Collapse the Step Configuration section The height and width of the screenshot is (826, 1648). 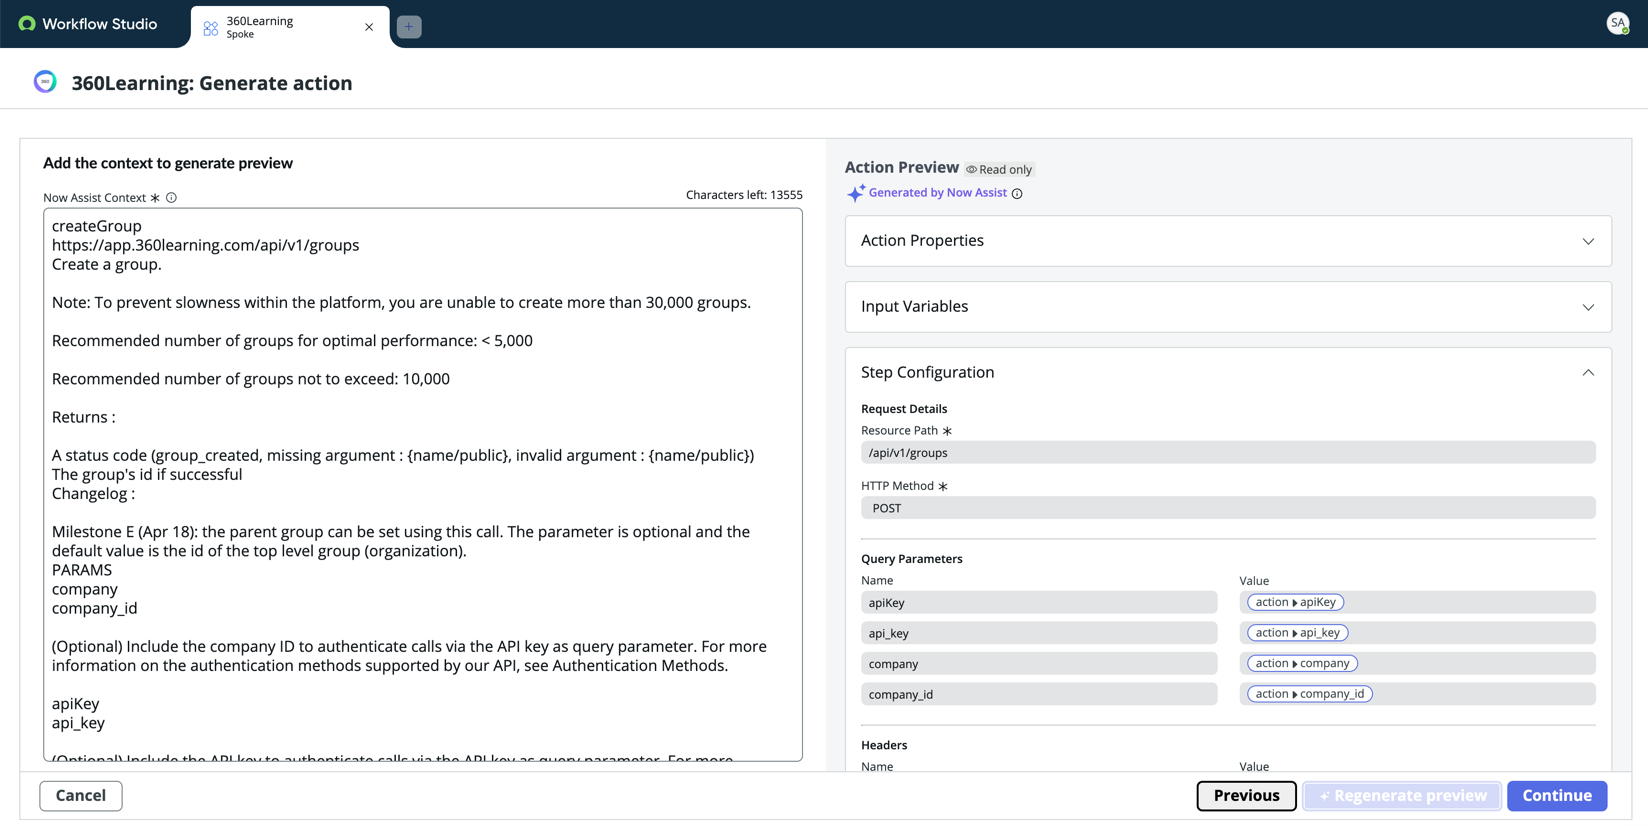click(1588, 372)
